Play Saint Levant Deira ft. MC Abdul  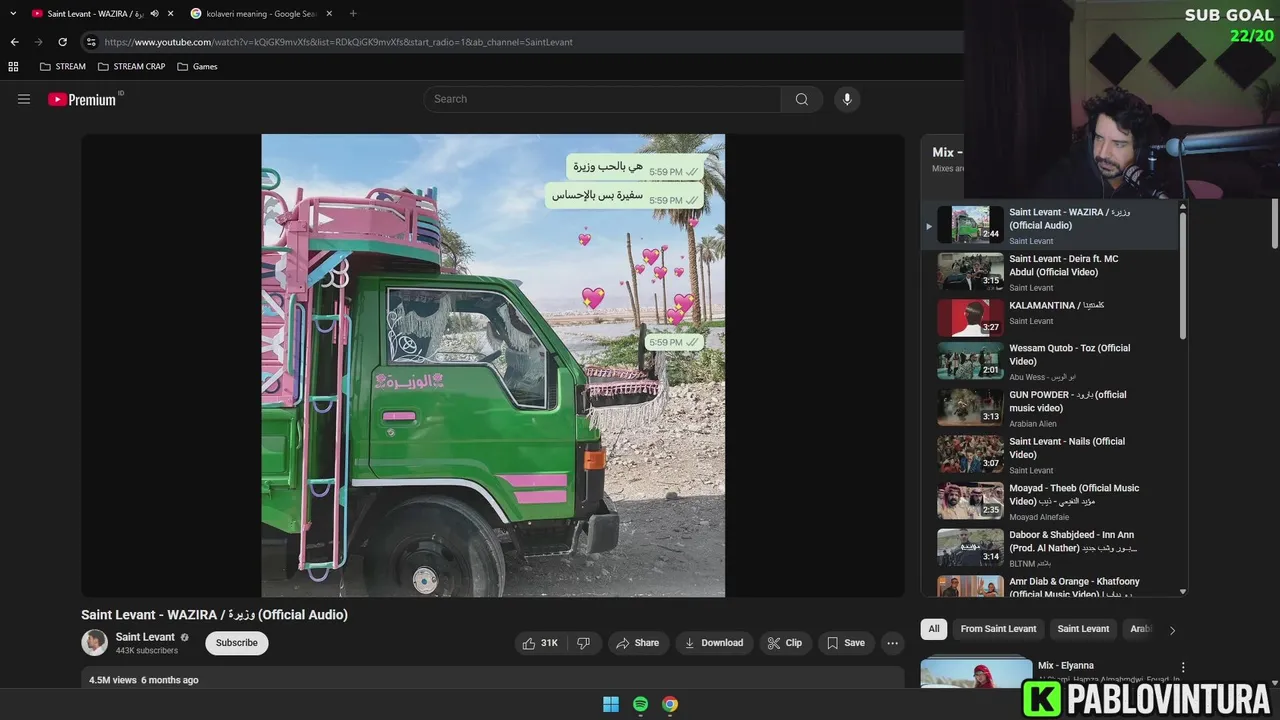point(1050,272)
